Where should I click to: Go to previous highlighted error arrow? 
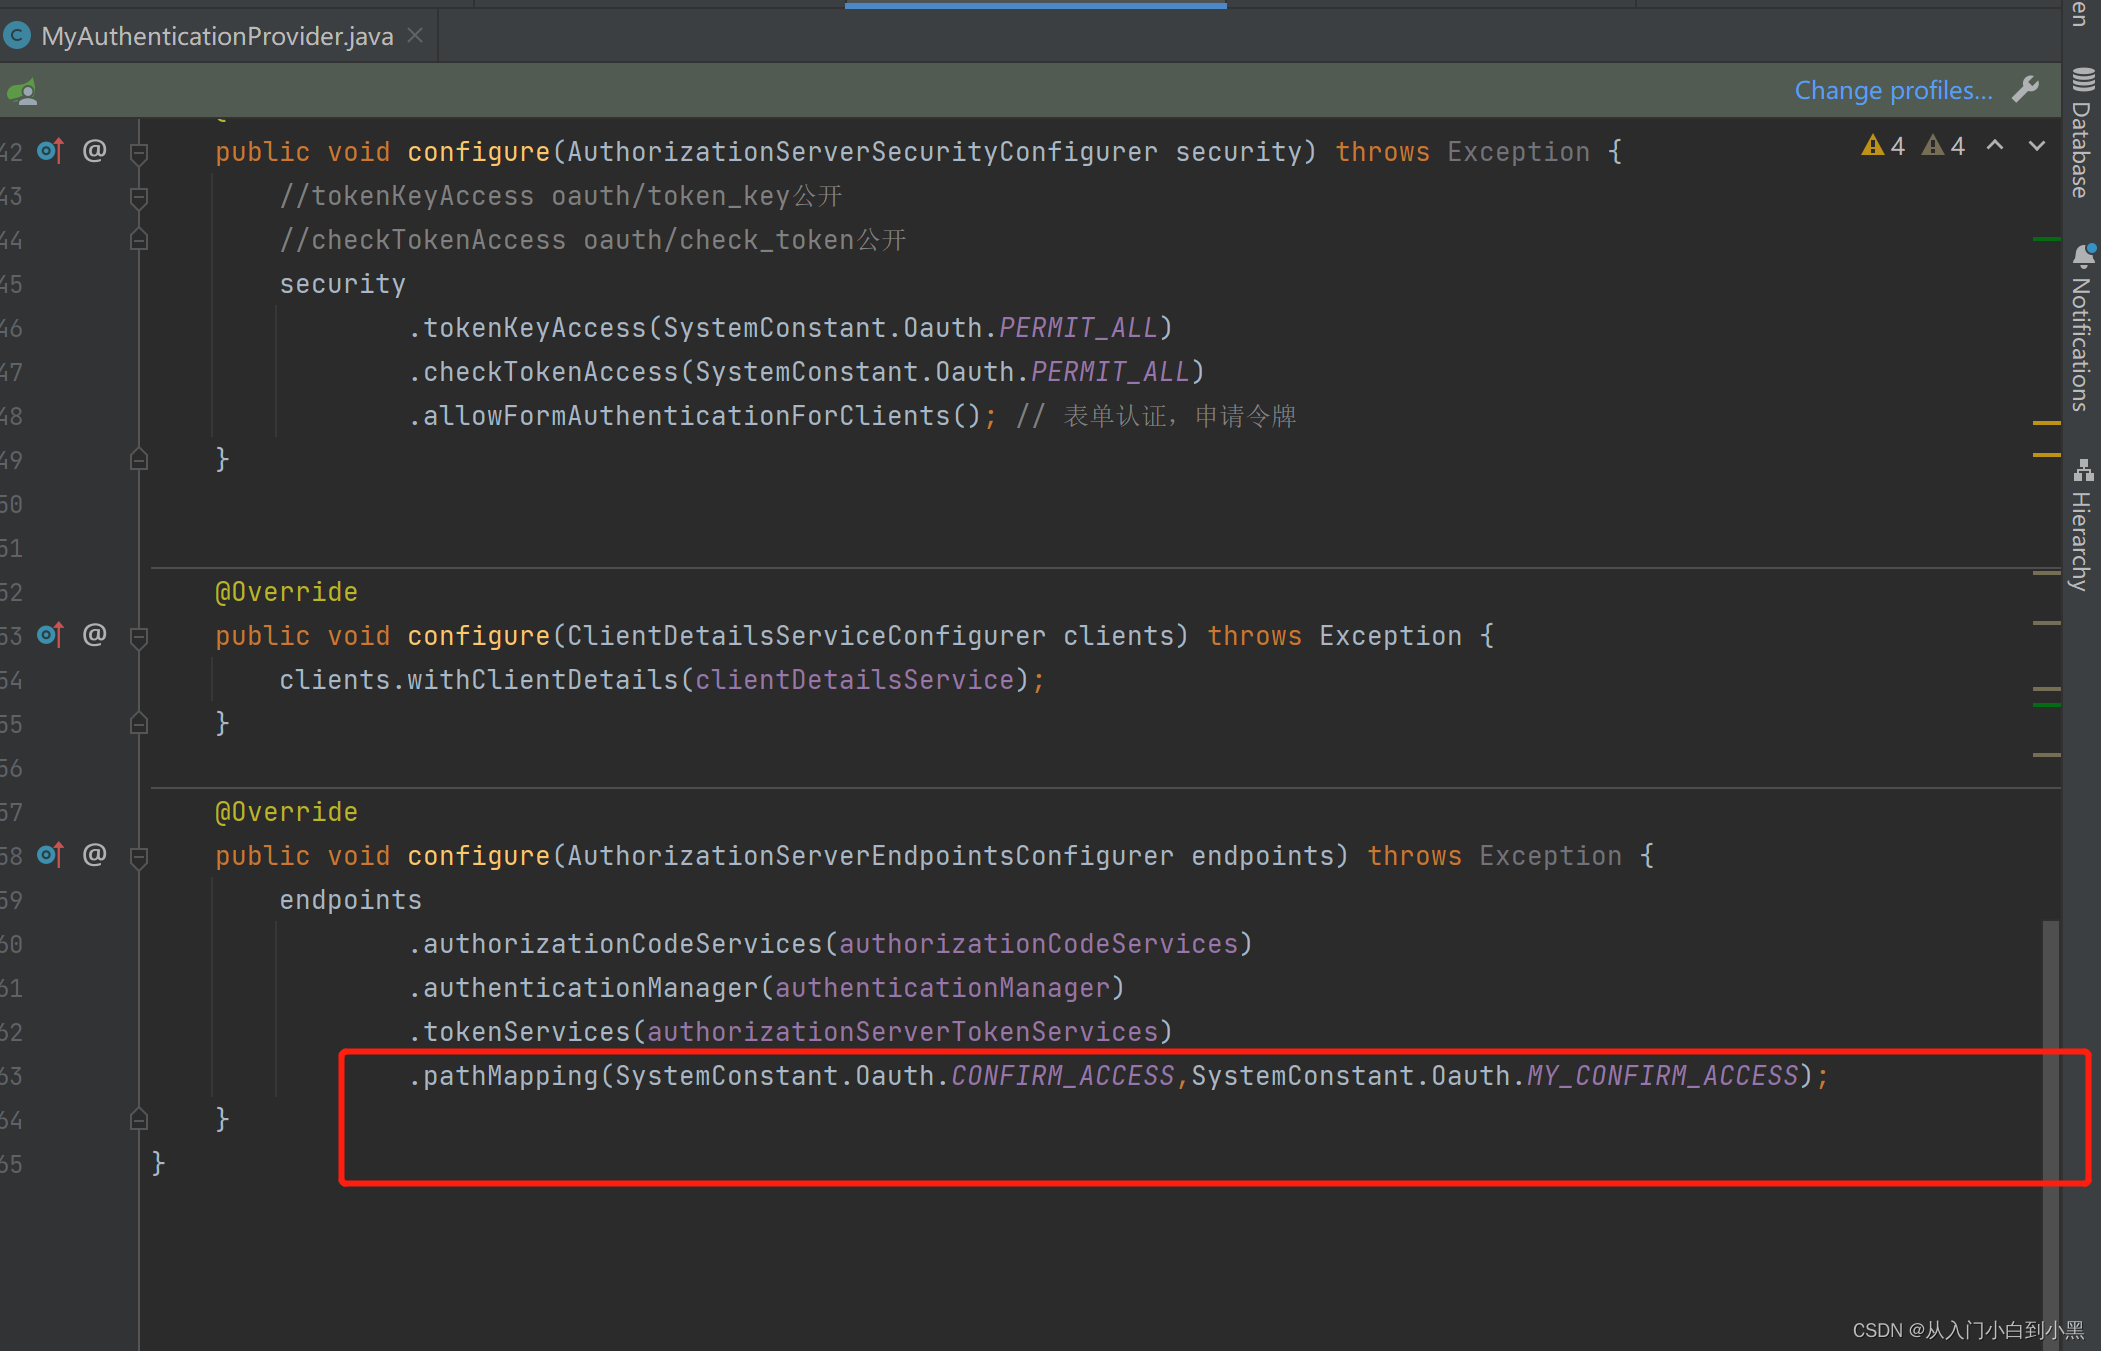tap(1995, 146)
